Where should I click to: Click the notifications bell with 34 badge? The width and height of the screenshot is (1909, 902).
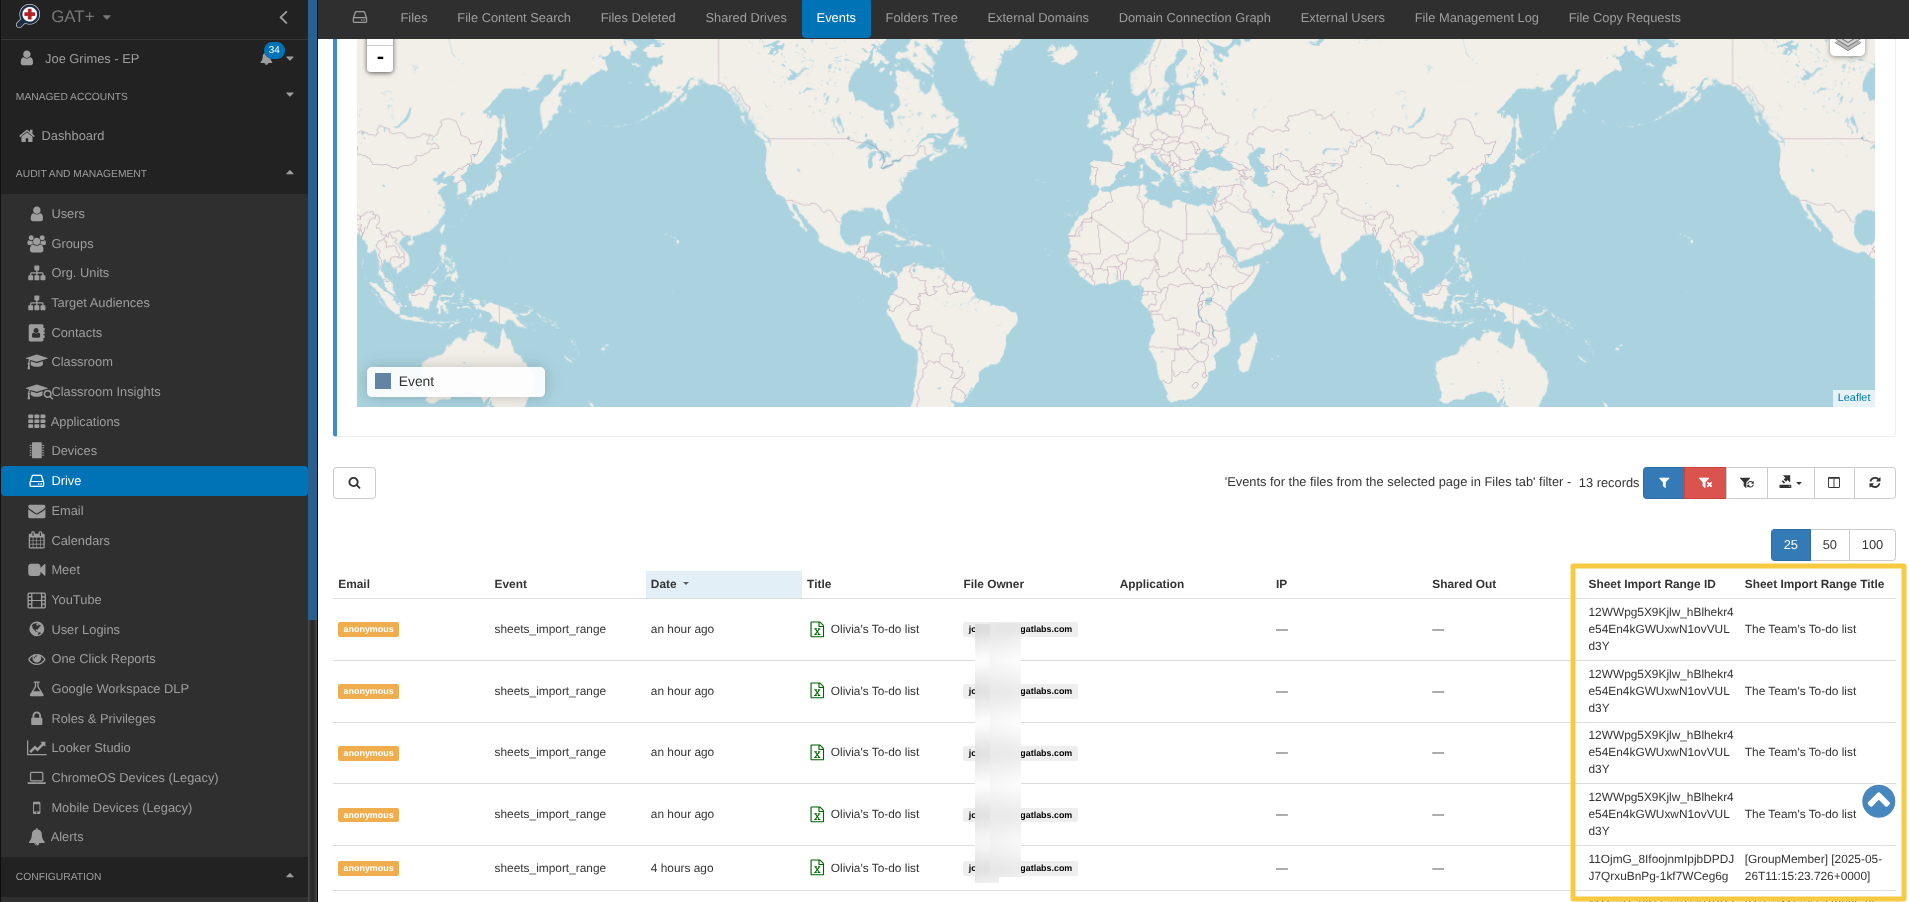click(x=267, y=57)
